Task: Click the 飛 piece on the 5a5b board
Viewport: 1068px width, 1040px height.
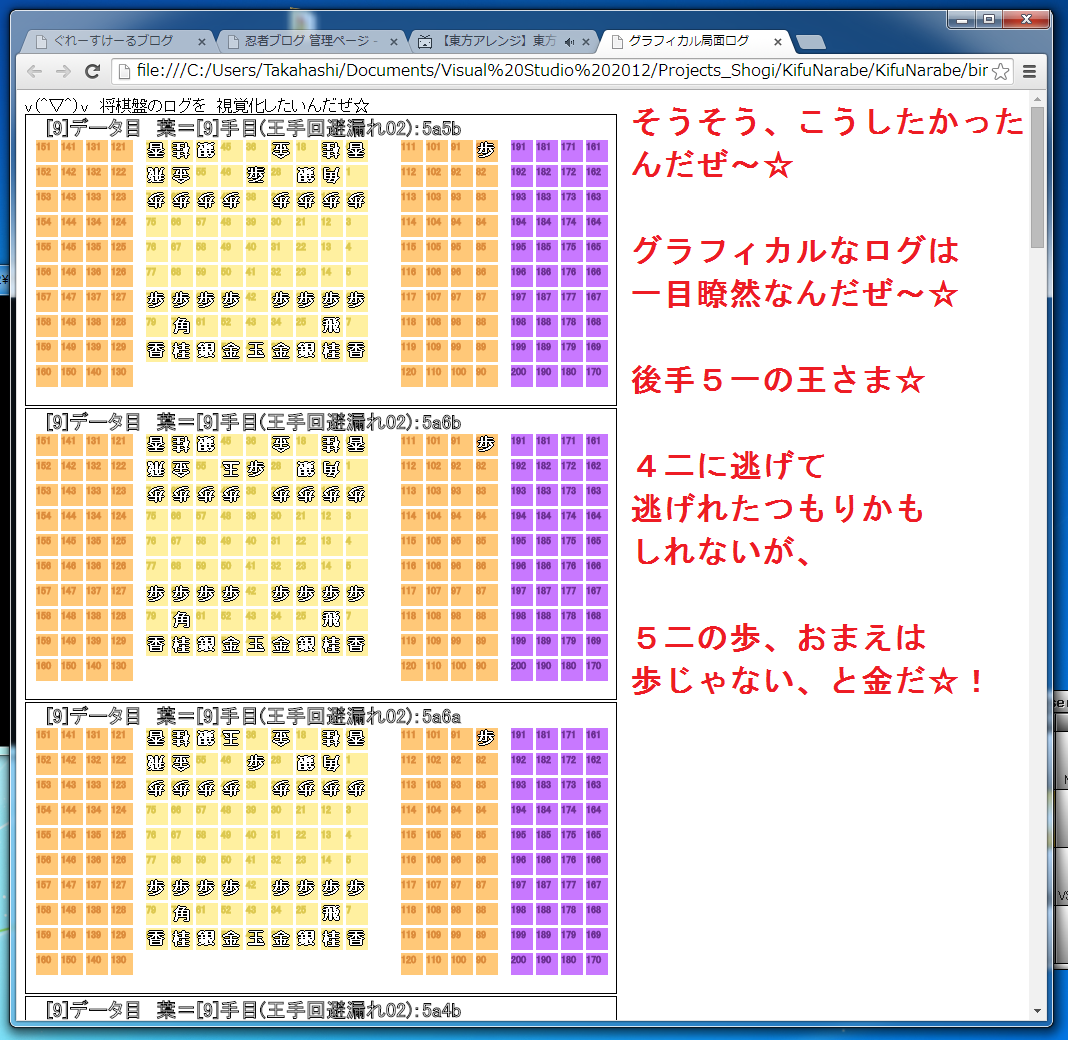Action: (331, 326)
